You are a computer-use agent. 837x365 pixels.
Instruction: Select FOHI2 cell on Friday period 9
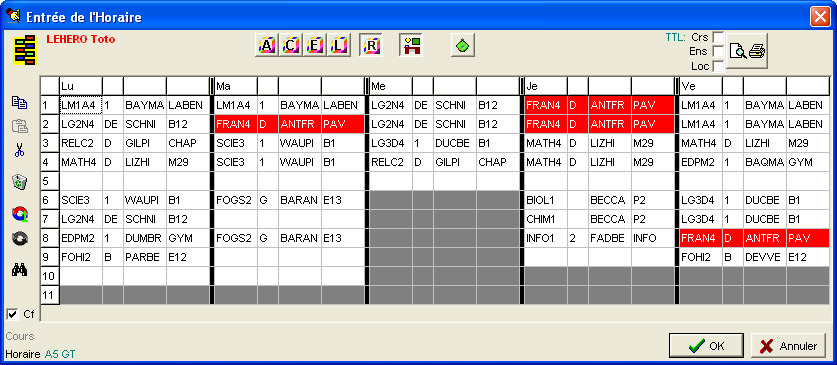(x=700, y=257)
